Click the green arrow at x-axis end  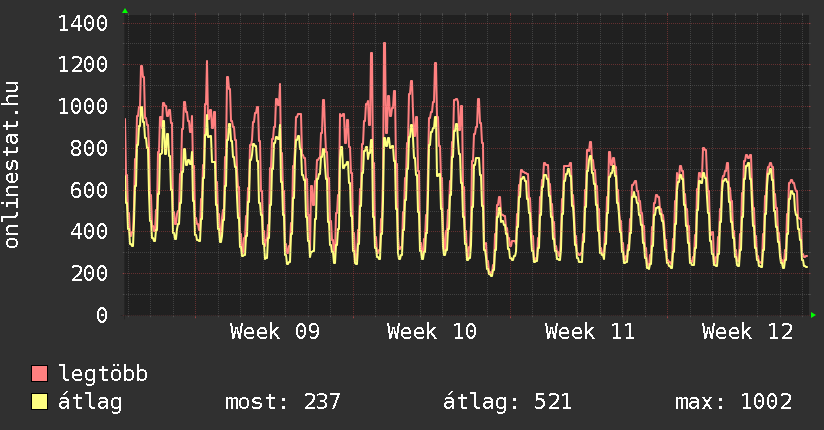pos(814,315)
